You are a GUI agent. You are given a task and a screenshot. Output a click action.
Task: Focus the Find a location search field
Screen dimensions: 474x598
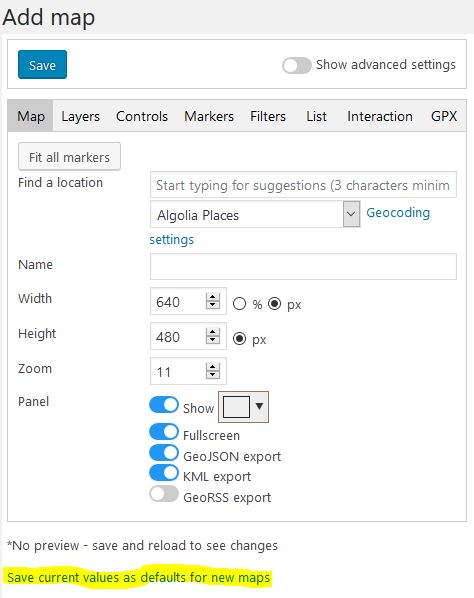tap(303, 185)
